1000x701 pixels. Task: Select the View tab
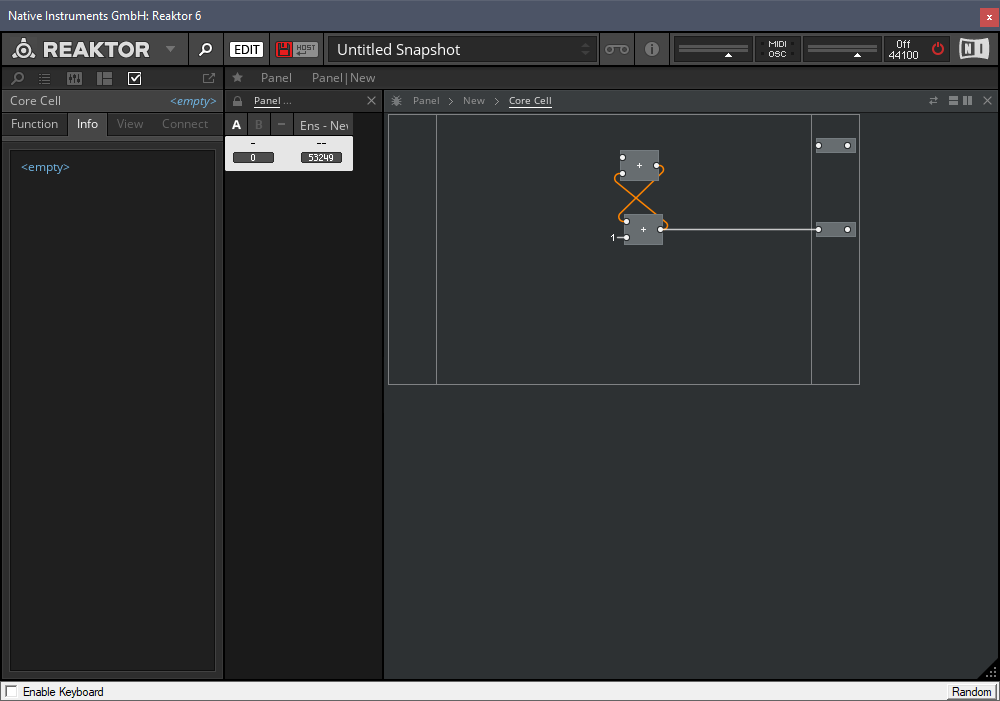(130, 124)
